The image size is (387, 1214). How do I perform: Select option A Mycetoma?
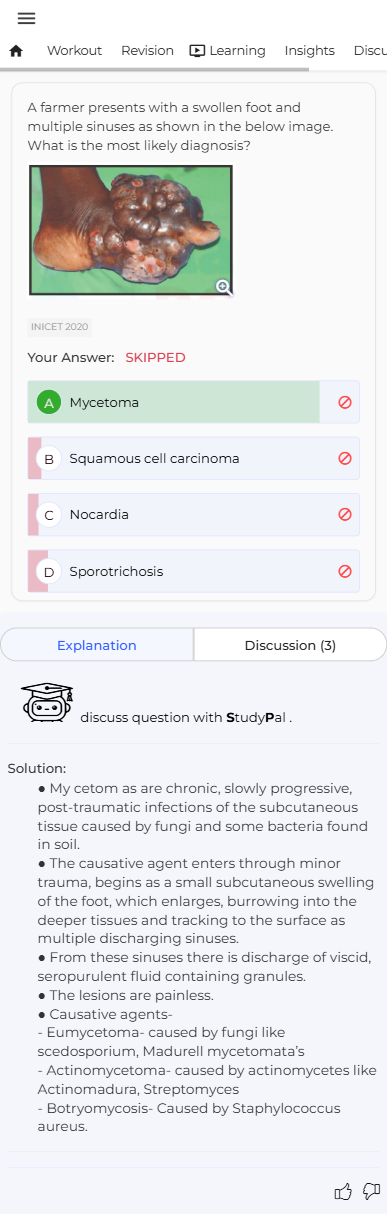(x=174, y=402)
